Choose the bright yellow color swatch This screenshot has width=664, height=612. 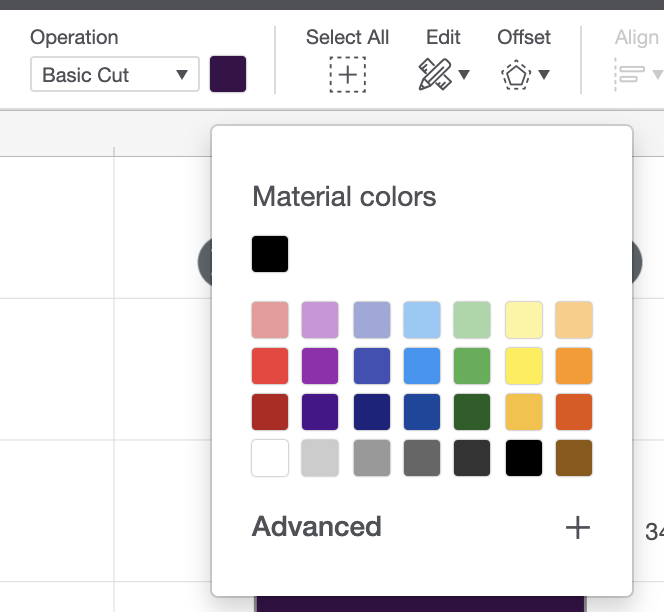click(x=524, y=366)
